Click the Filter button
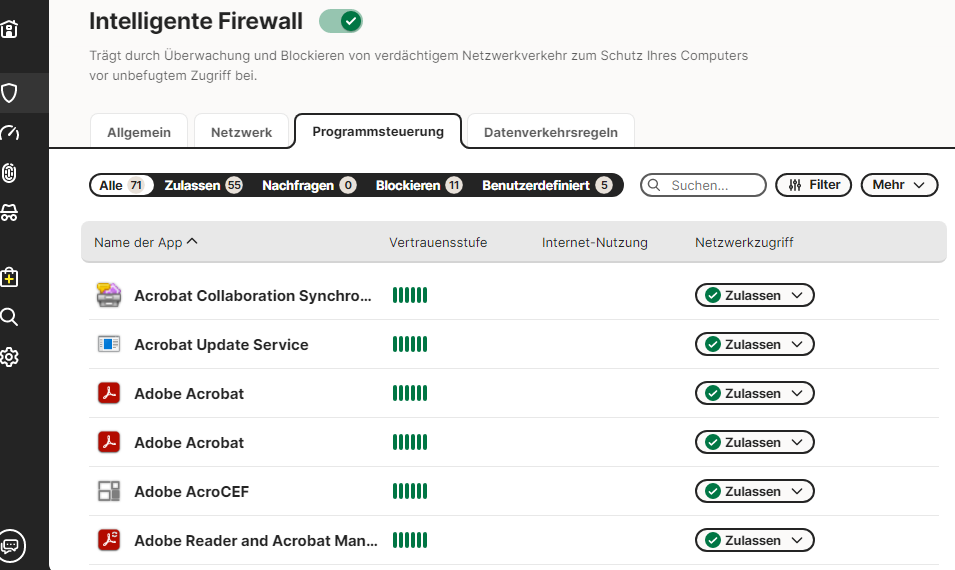 [813, 185]
